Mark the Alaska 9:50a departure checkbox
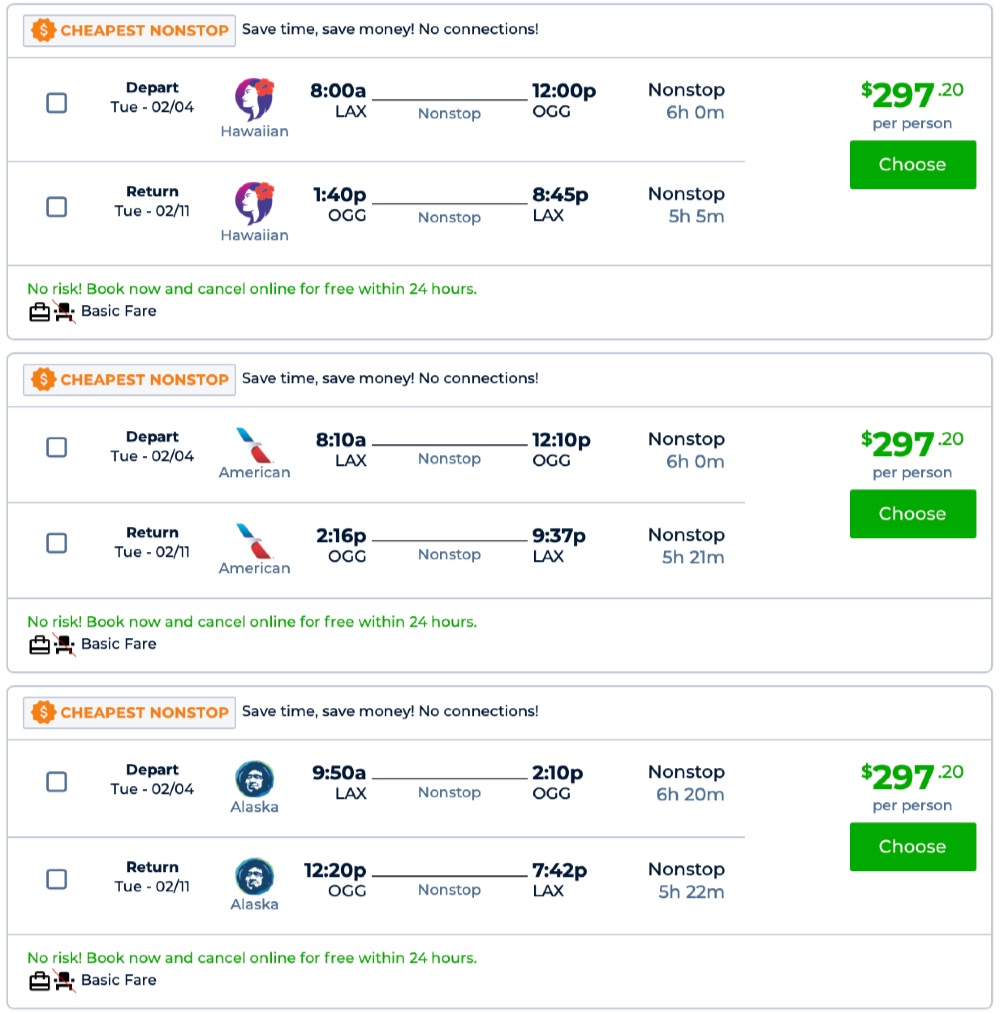The width and height of the screenshot is (1000, 1014). pyautogui.click(x=57, y=781)
